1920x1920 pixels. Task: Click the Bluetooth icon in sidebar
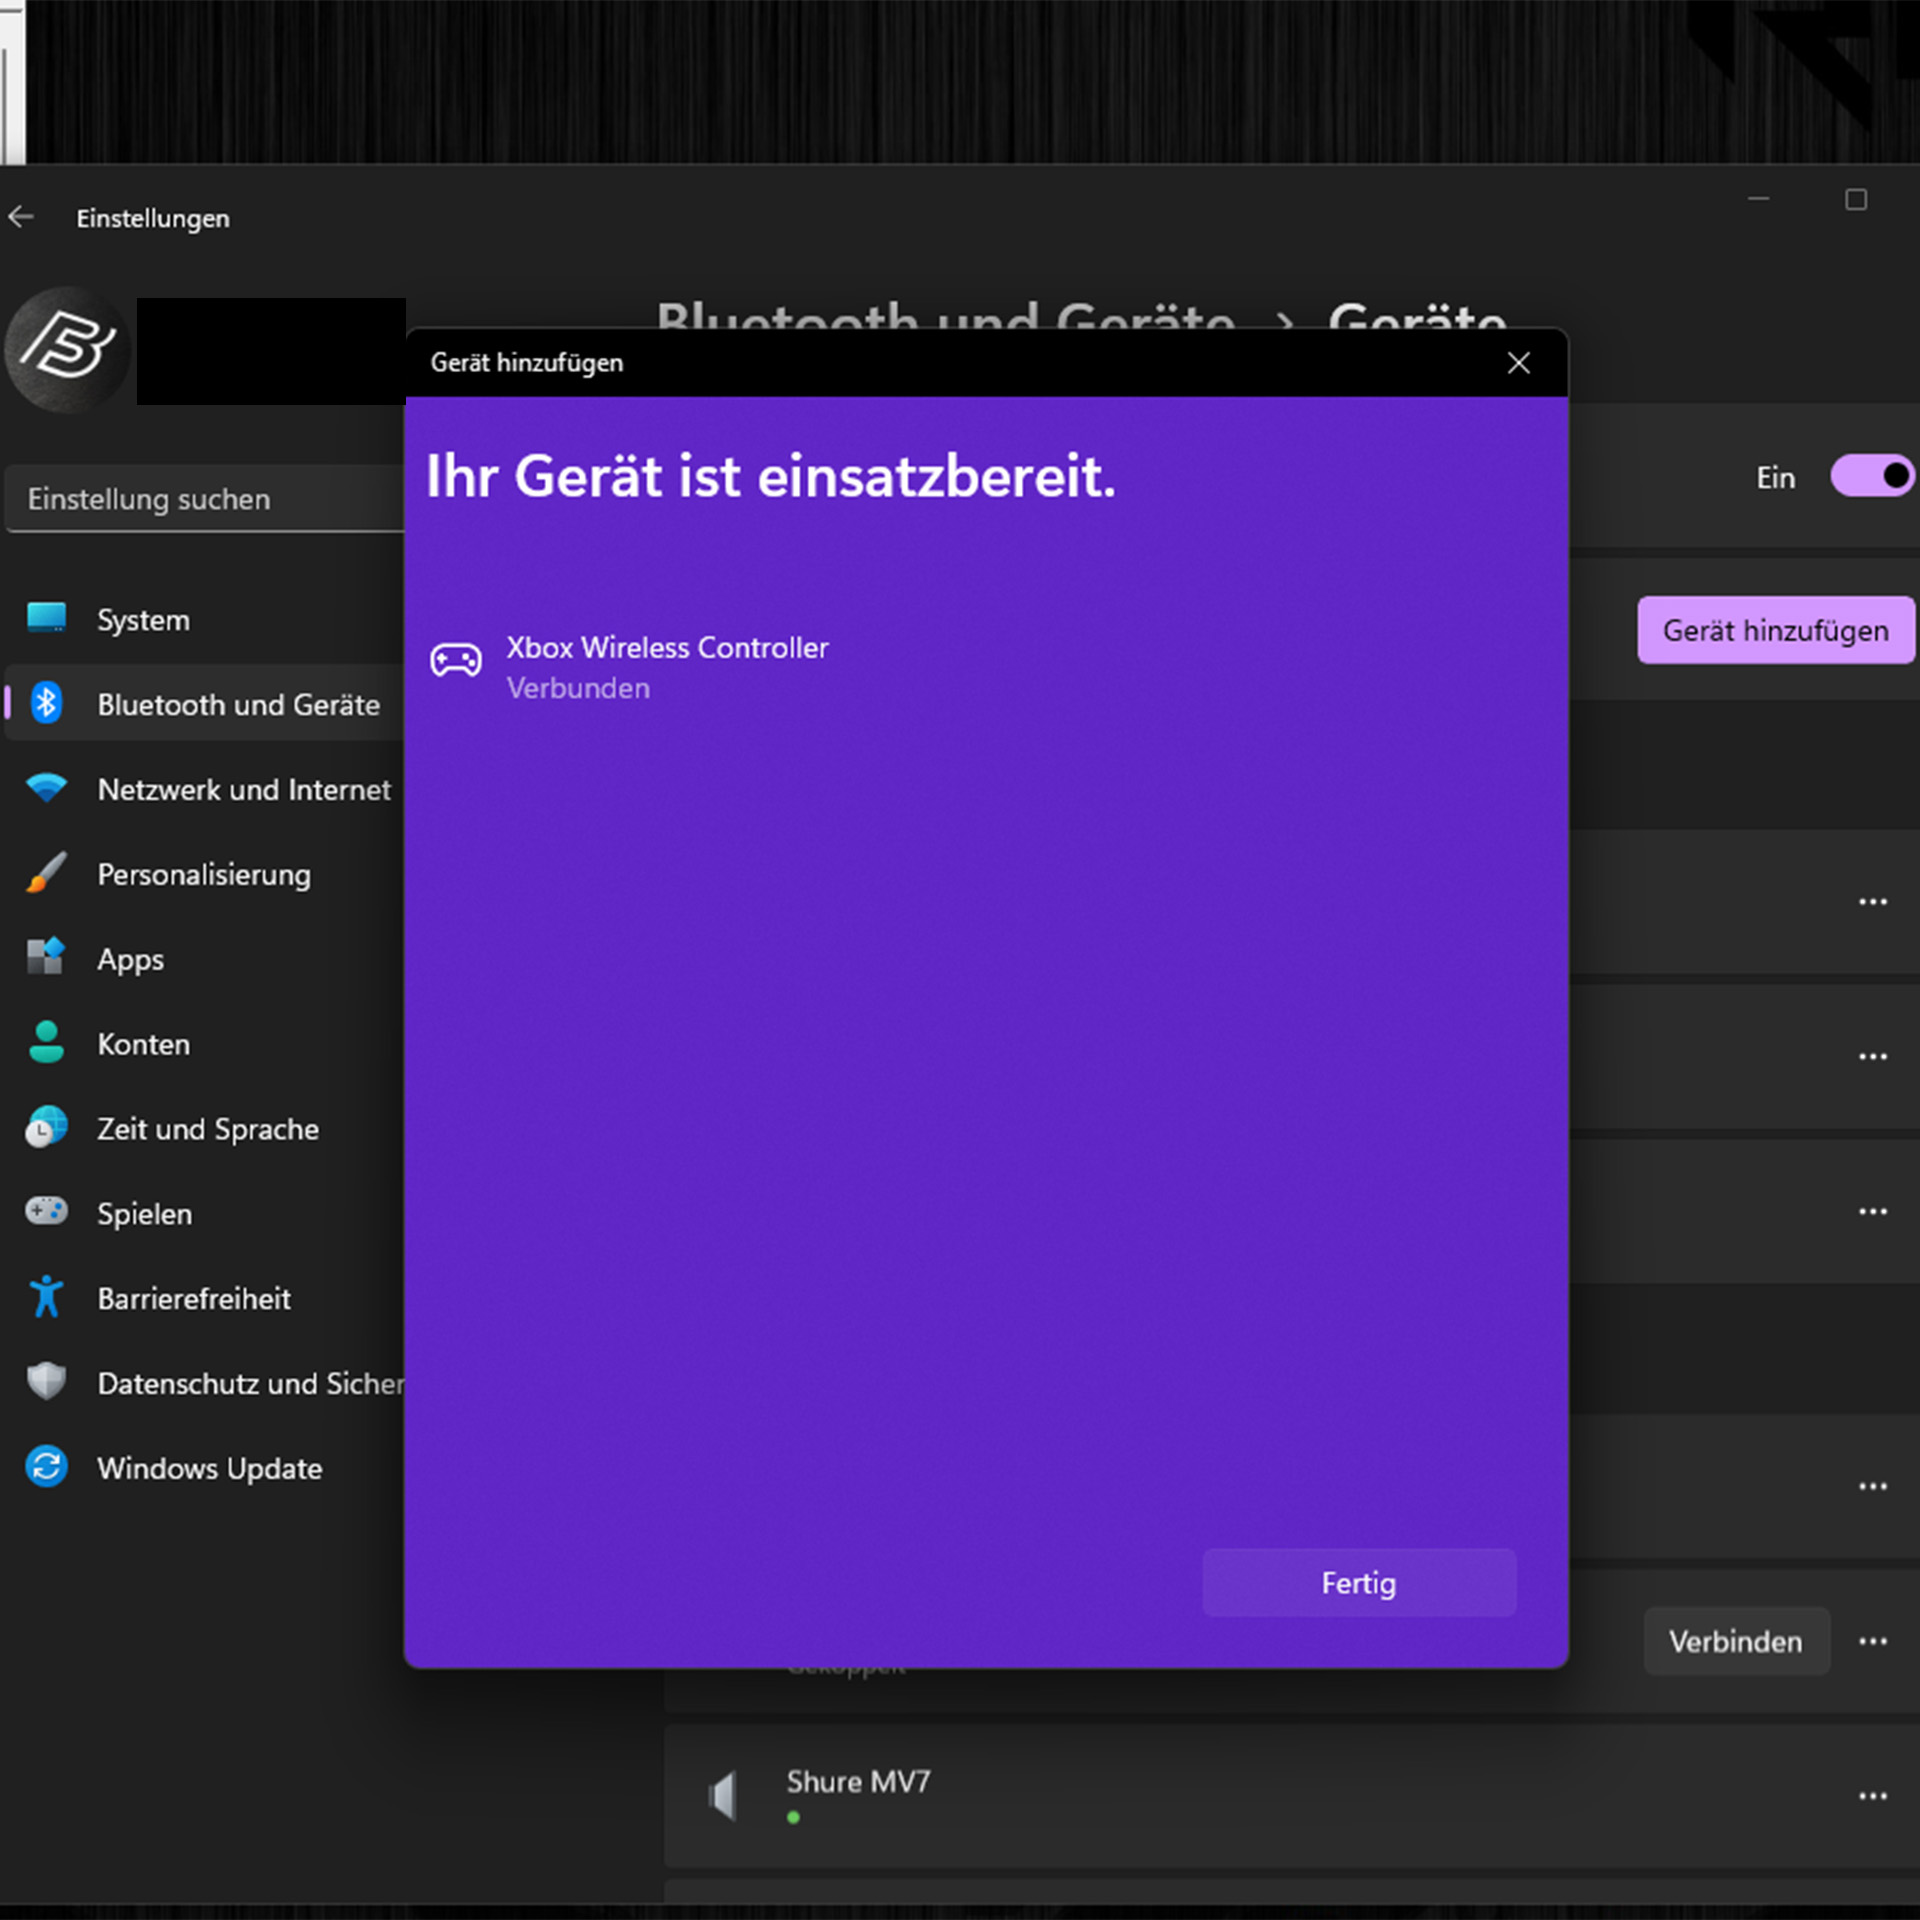(x=46, y=703)
